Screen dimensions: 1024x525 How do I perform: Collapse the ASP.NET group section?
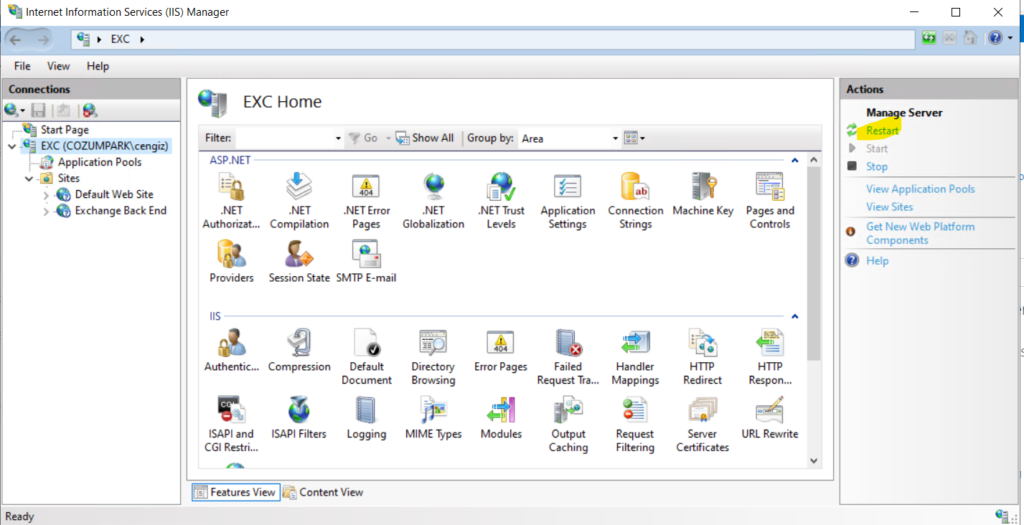click(795, 160)
